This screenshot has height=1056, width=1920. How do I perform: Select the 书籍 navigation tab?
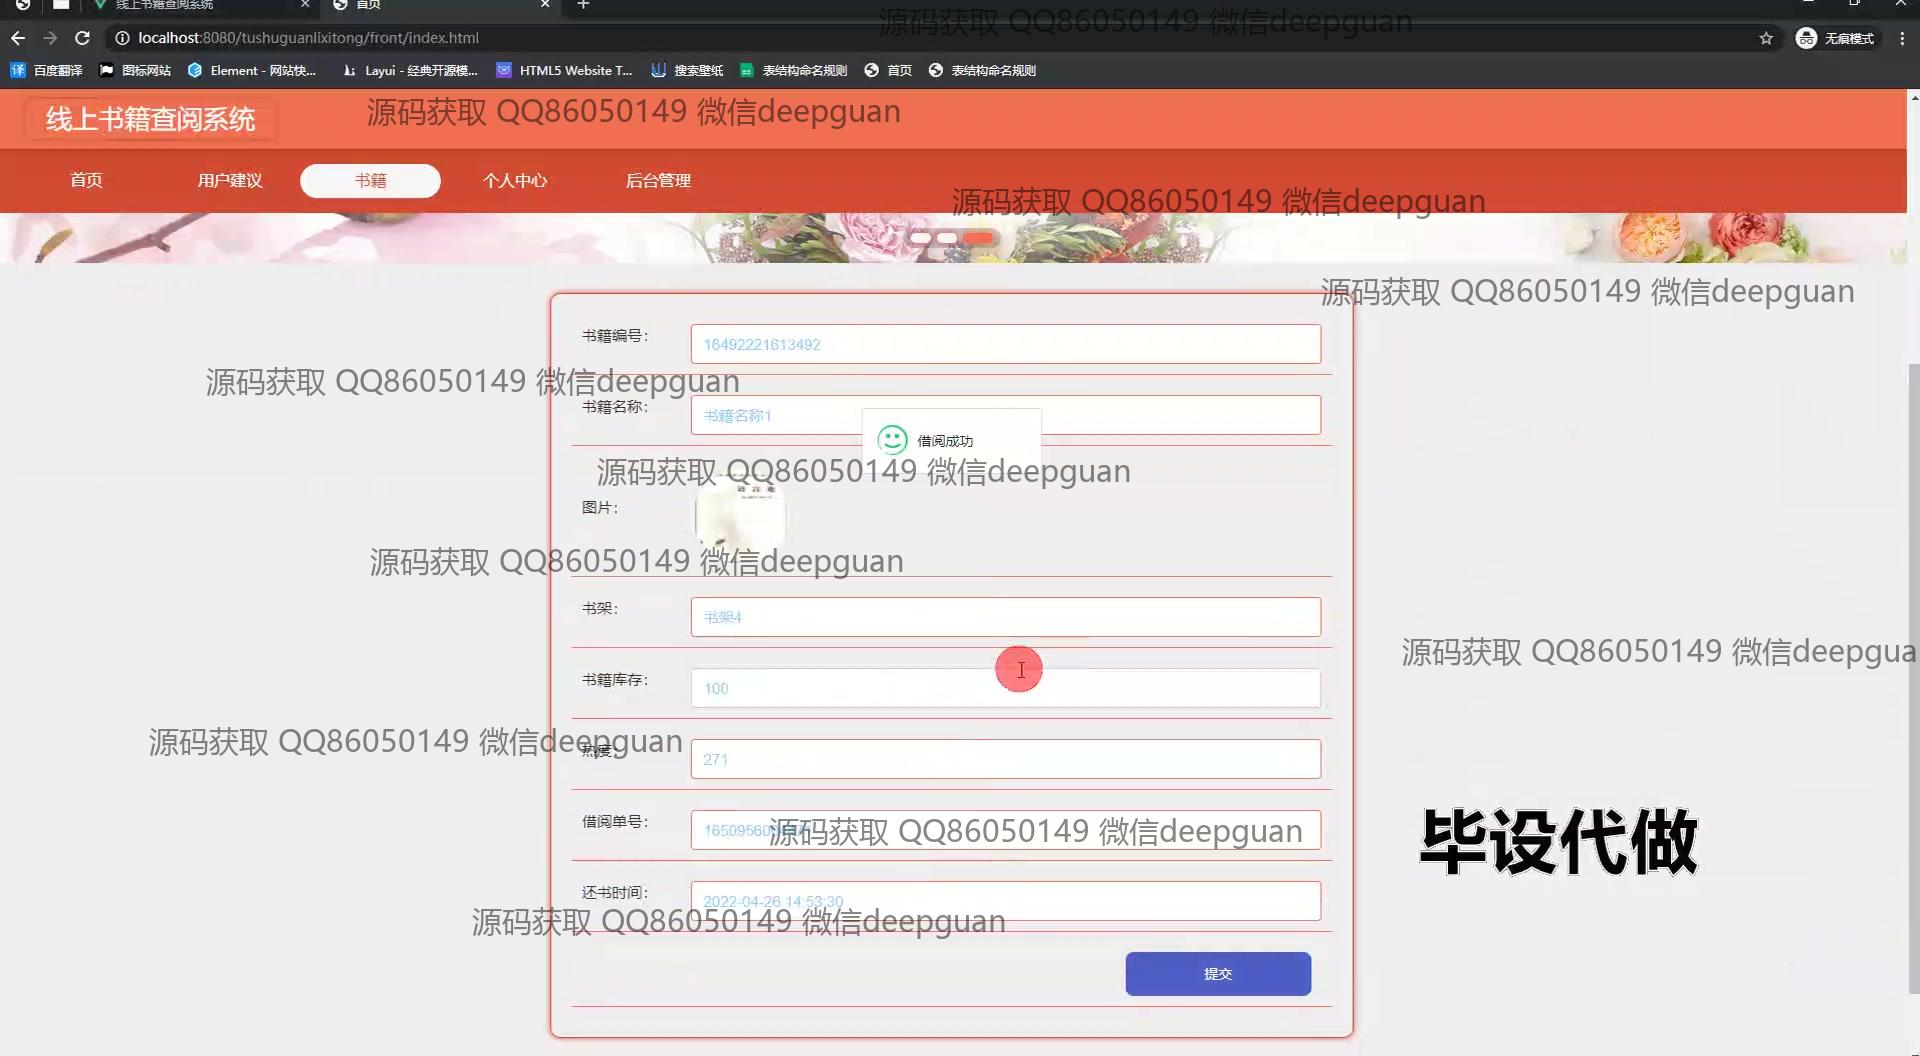pyautogui.click(x=370, y=181)
